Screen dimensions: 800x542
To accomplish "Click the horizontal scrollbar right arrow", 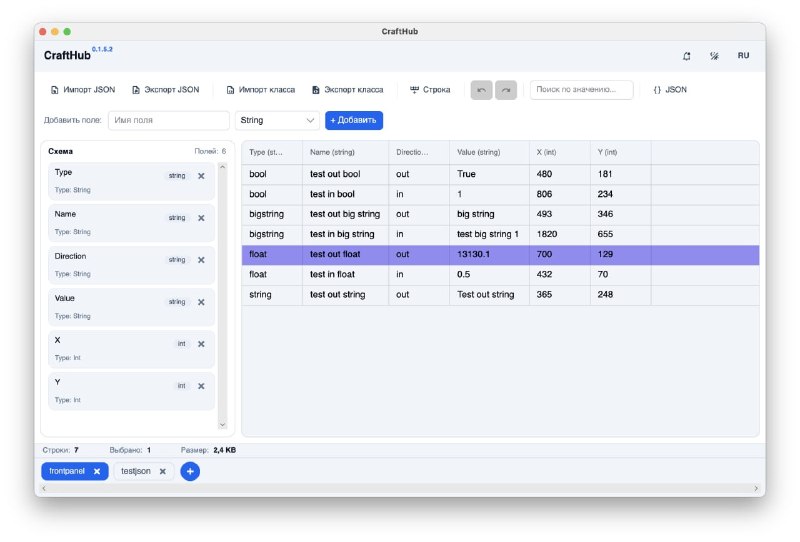I will 756,488.
